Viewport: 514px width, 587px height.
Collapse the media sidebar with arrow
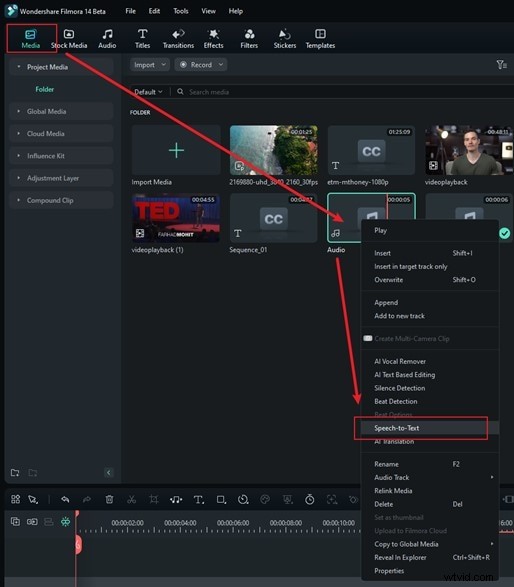click(109, 472)
